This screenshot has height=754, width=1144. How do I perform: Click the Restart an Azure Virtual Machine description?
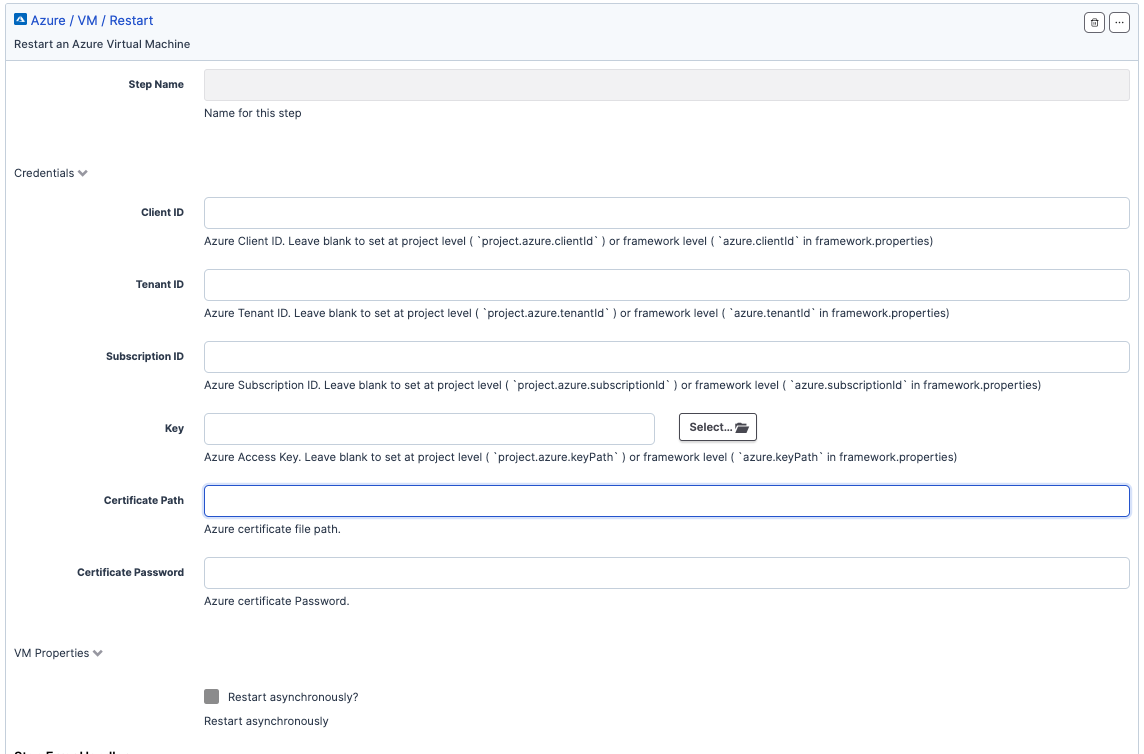coord(102,44)
